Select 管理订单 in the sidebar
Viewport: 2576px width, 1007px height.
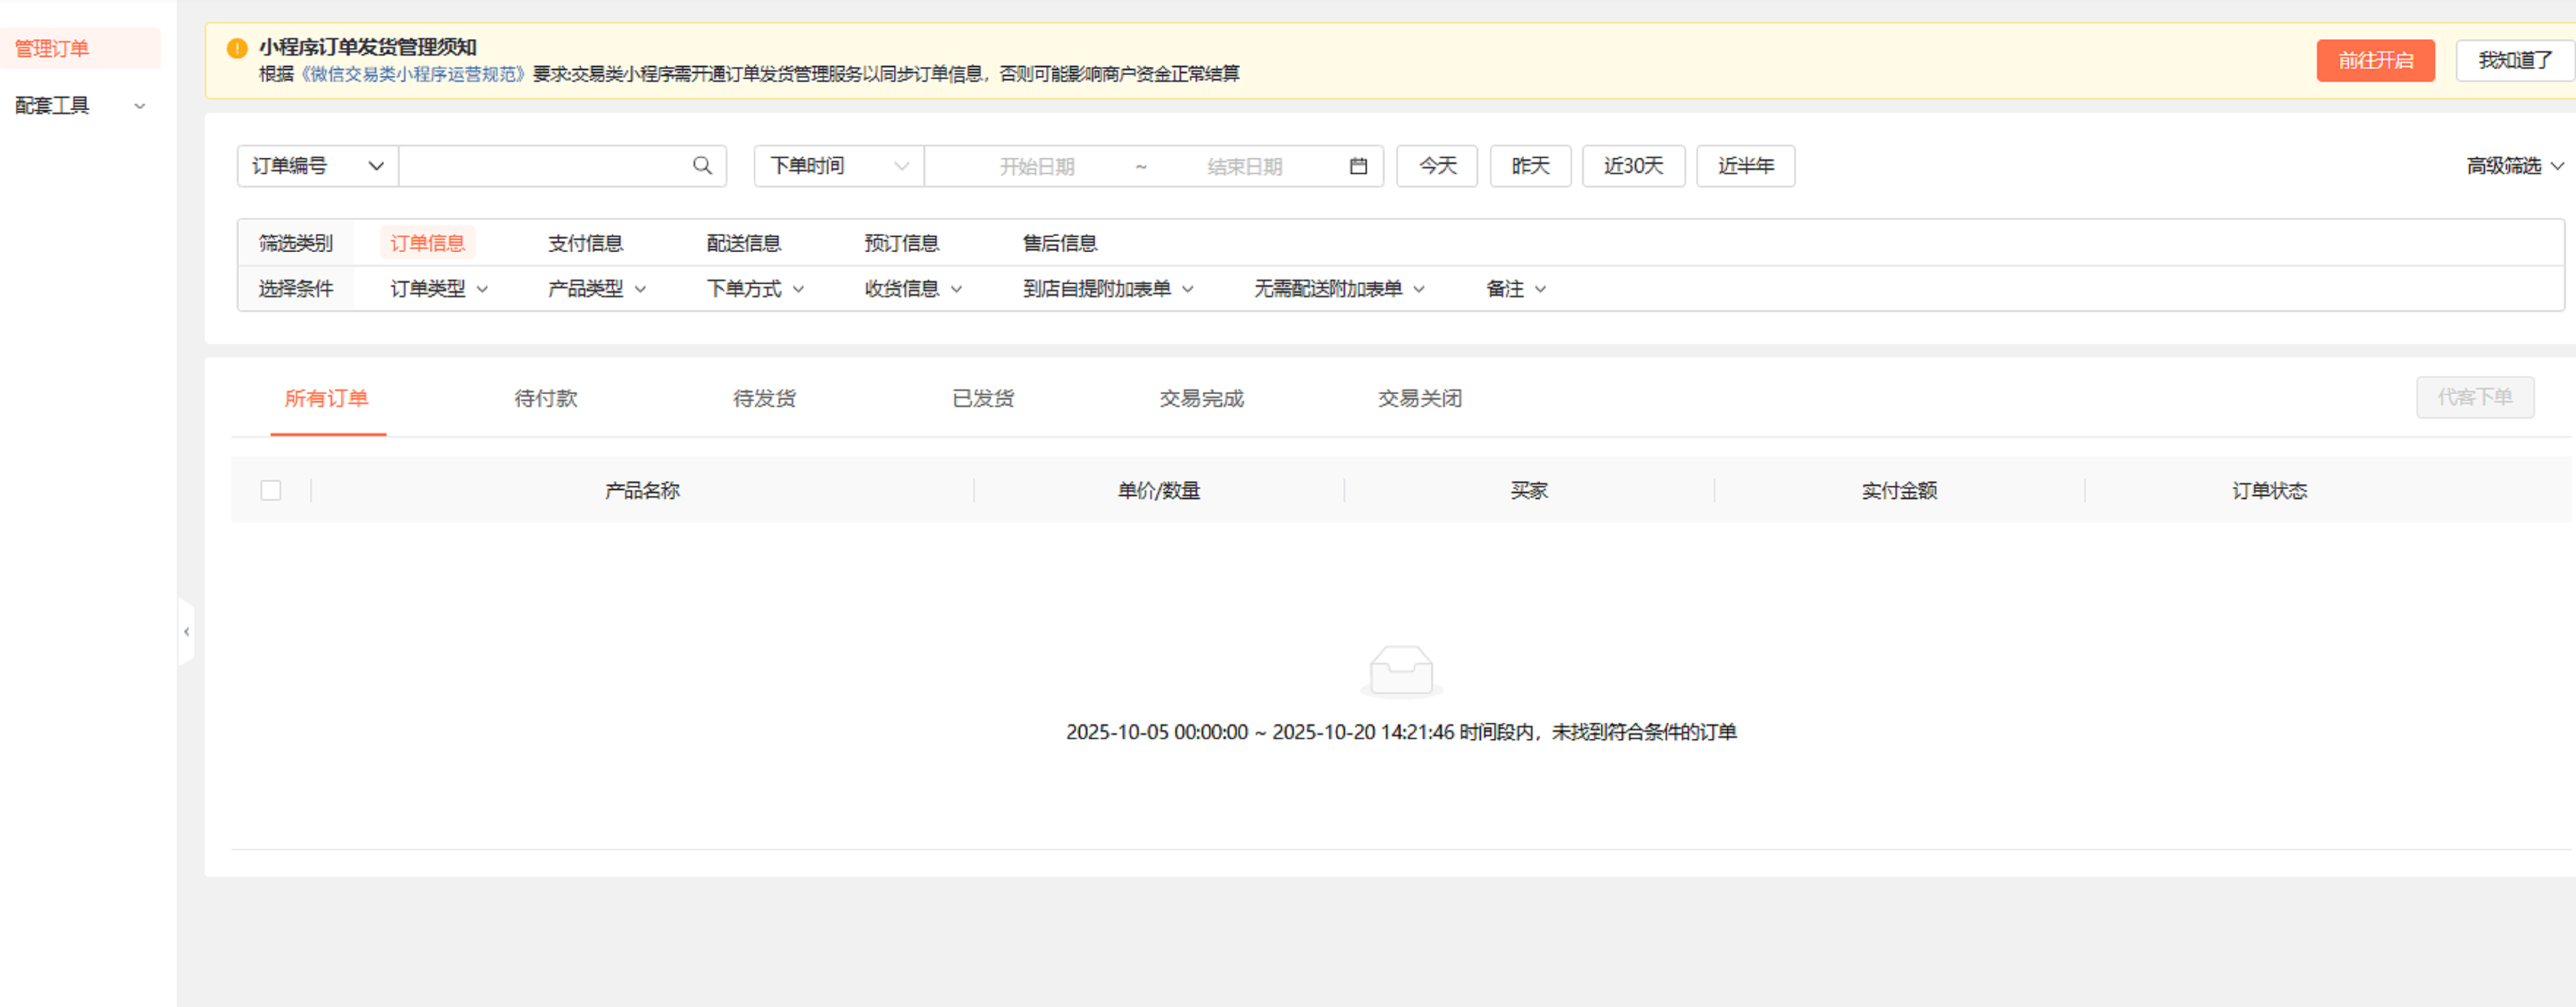click(x=52, y=48)
